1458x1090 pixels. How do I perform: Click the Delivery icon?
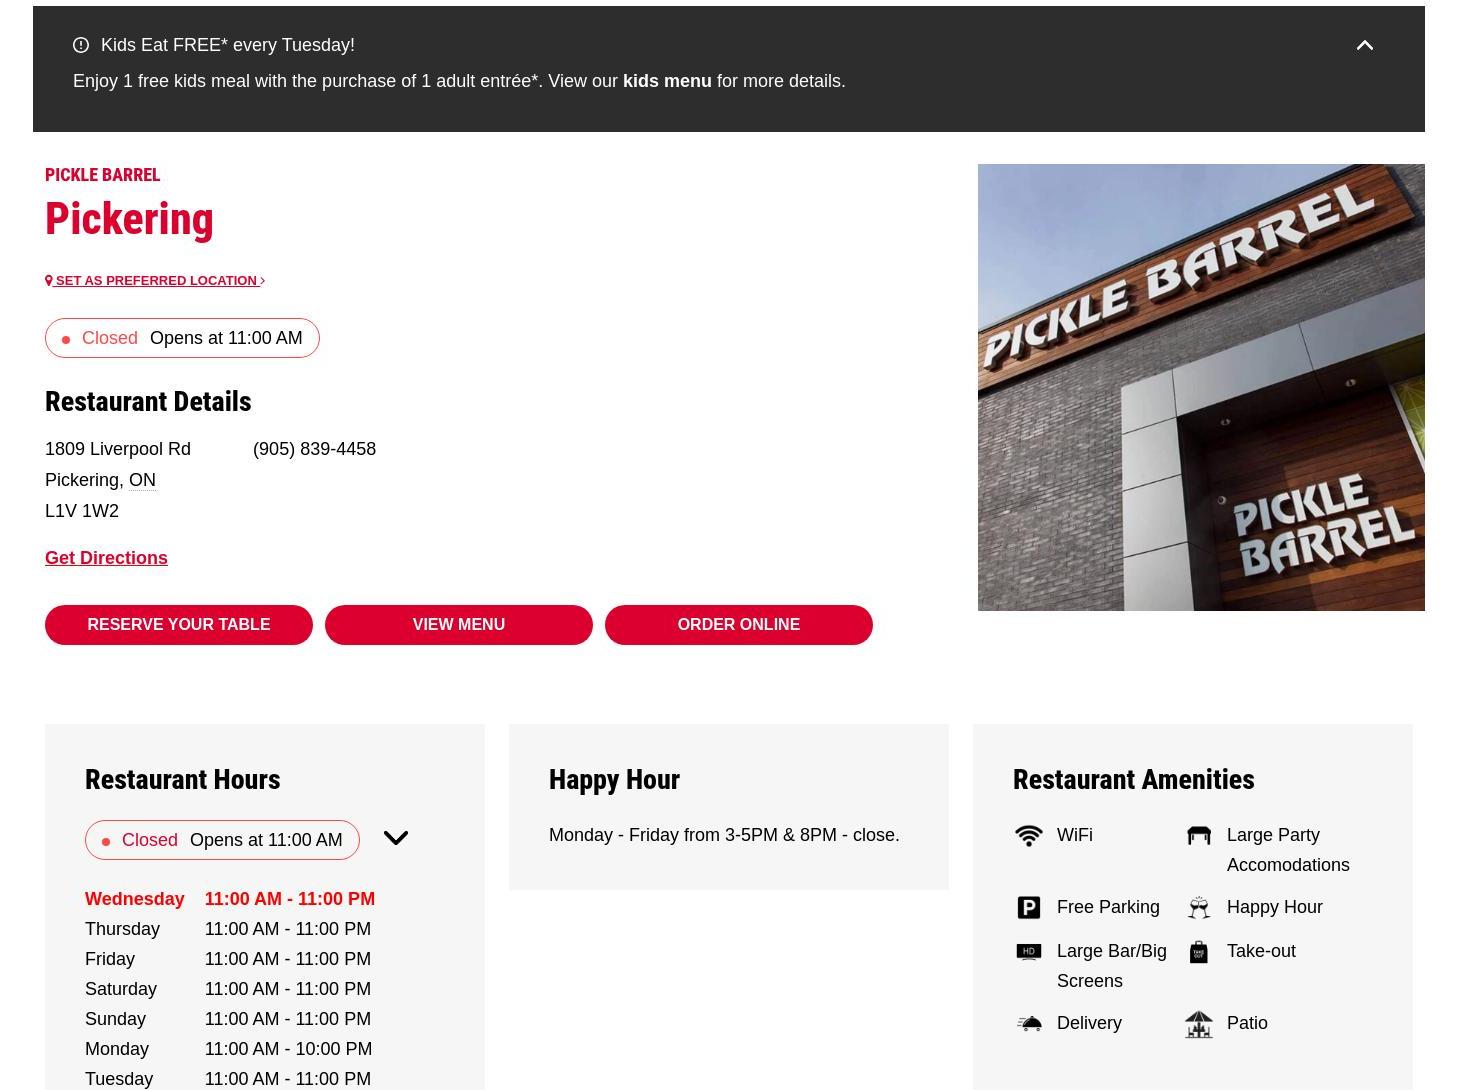[x=1029, y=1023]
